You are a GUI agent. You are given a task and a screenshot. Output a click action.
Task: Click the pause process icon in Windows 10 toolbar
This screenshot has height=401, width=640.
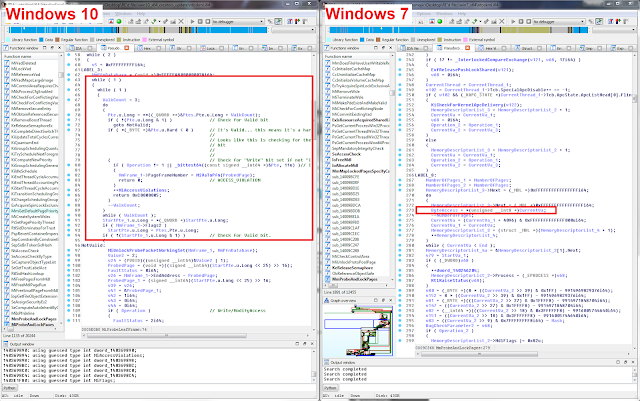(200, 21)
